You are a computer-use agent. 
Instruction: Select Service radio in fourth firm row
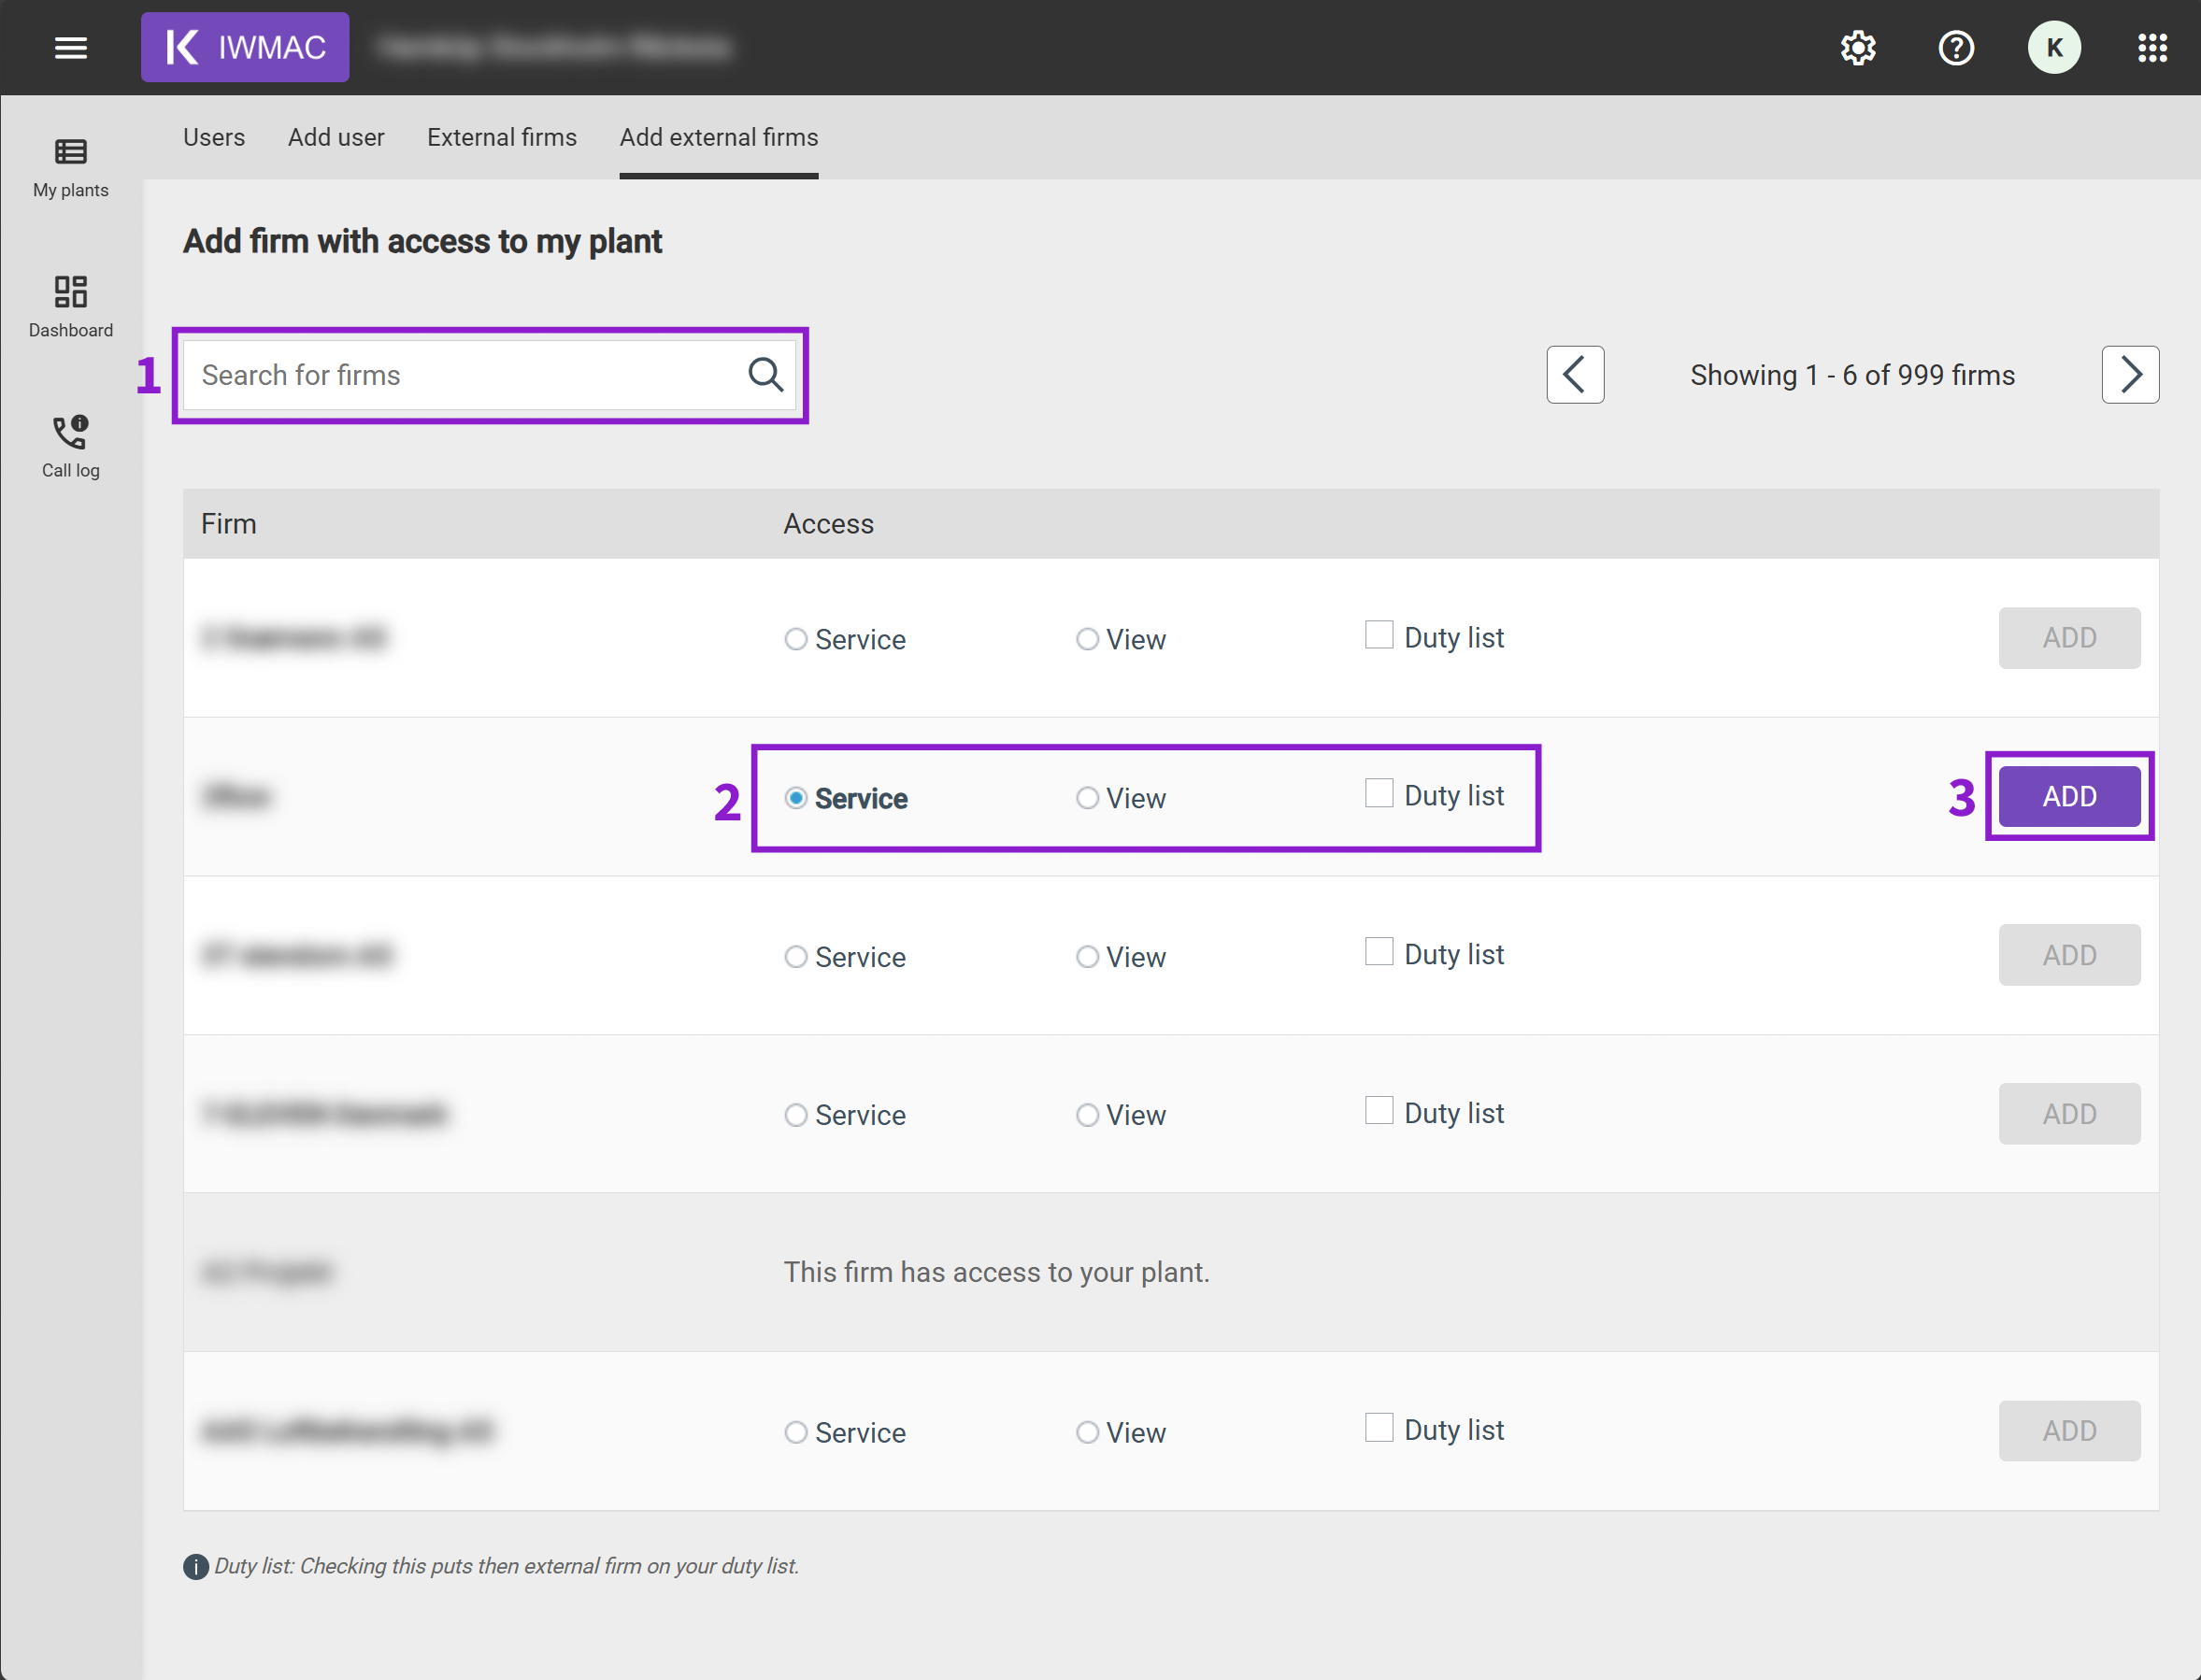(x=796, y=1115)
